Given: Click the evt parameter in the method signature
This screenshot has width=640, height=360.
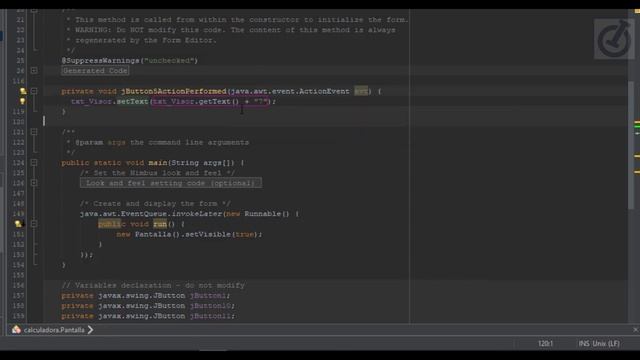Looking at the screenshot, I should coord(361,91).
